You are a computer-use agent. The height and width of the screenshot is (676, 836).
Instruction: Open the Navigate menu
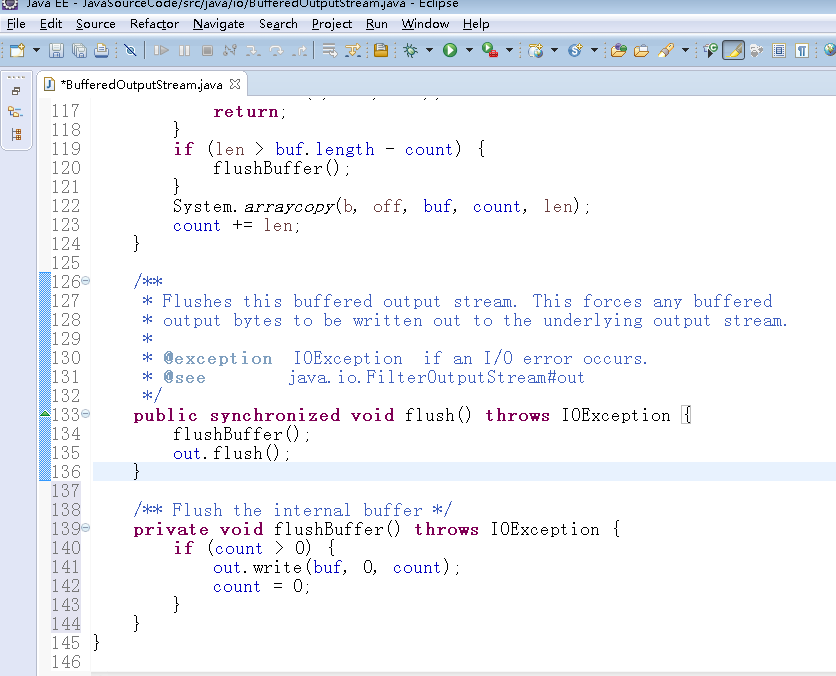(x=219, y=24)
